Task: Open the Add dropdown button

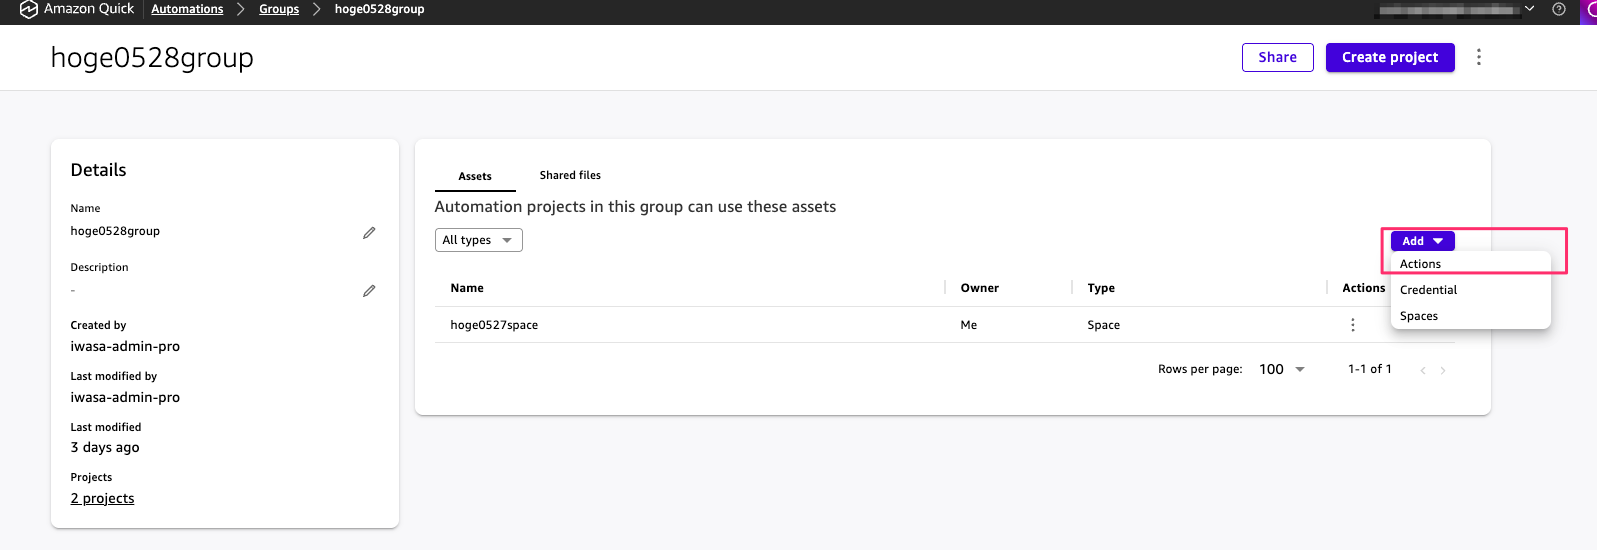Action: [1422, 241]
